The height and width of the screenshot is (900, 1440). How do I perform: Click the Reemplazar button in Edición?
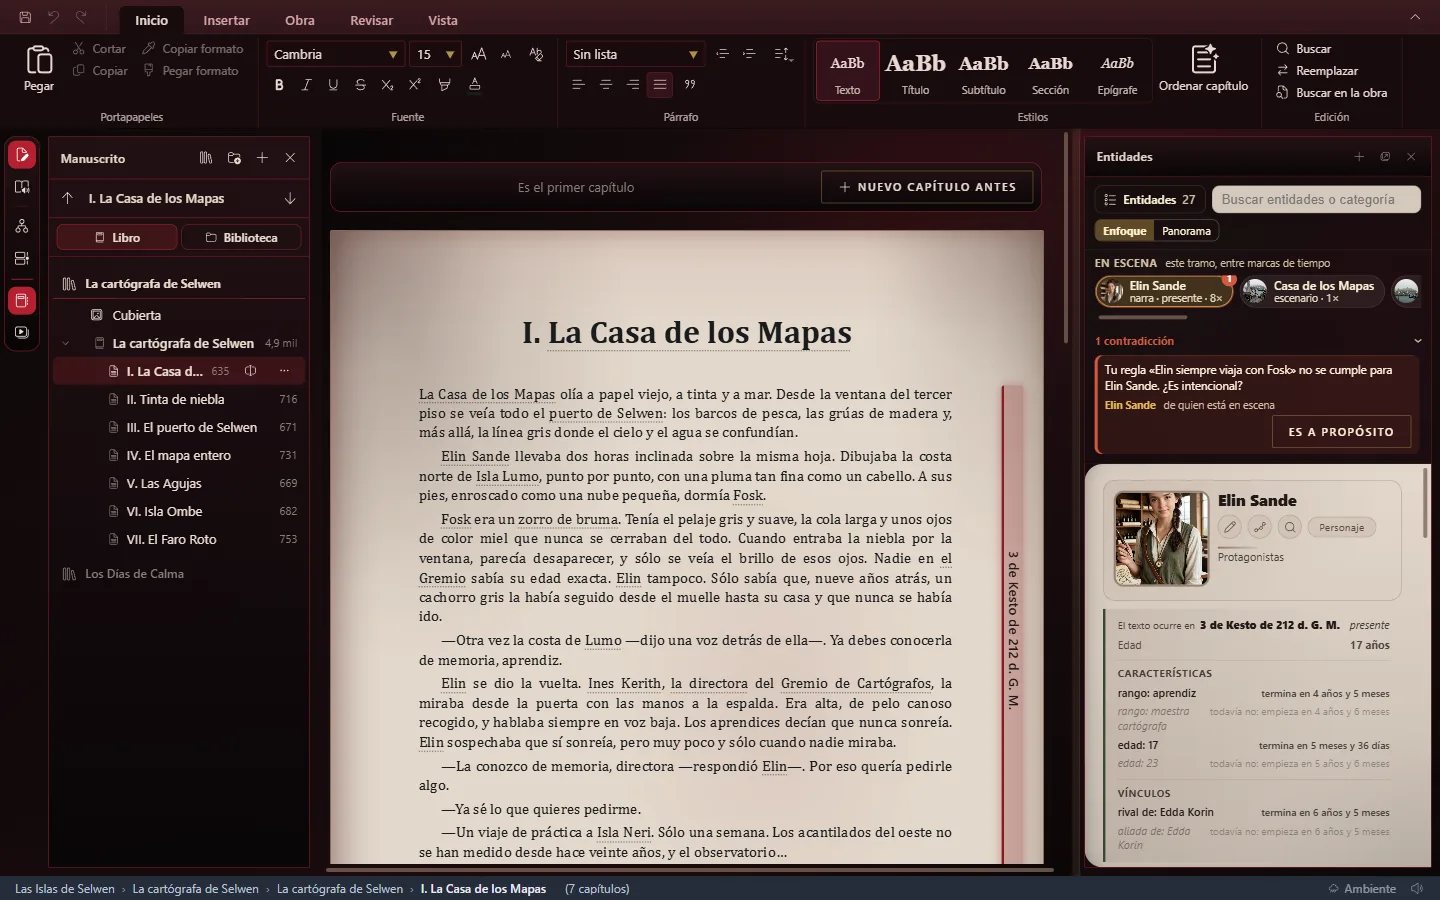point(1317,71)
